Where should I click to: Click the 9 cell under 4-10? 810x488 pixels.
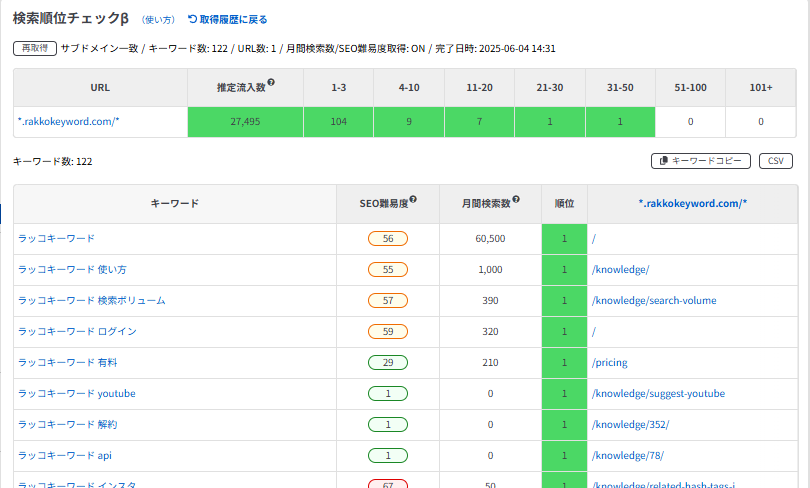click(409, 122)
